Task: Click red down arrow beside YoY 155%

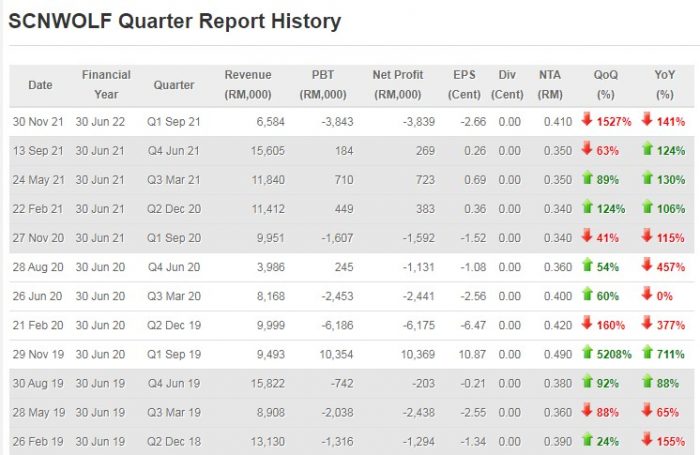Action: pos(647,440)
